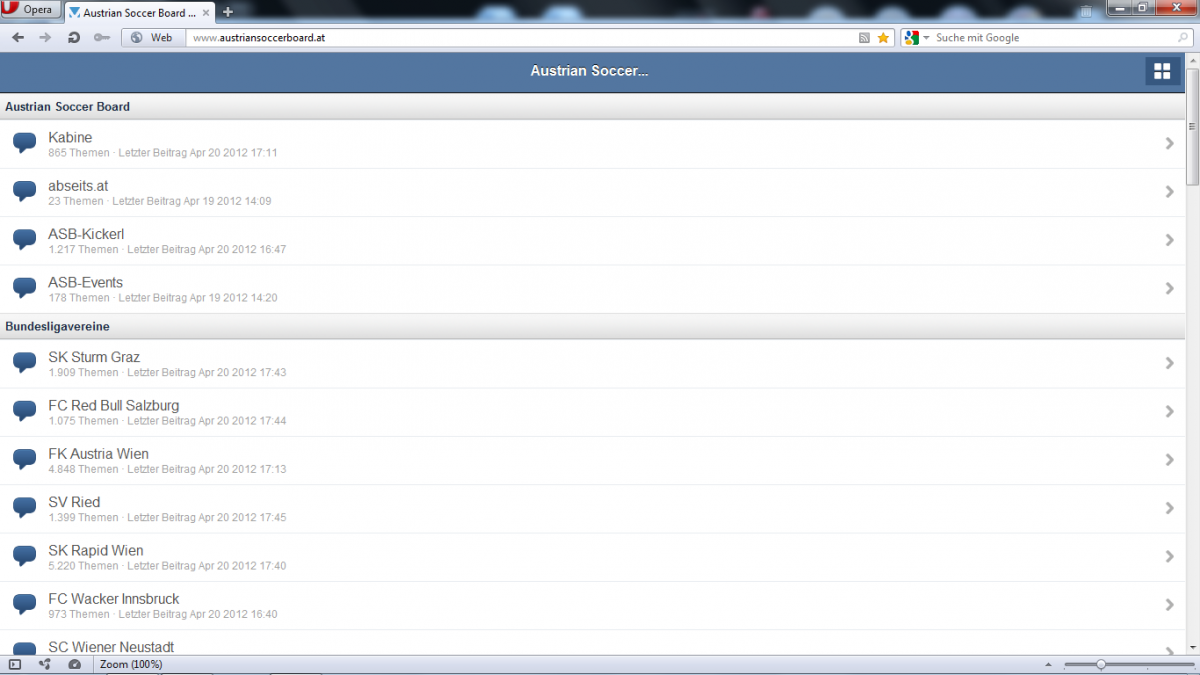Click the Zoom (100%) status label

tap(131, 665)
